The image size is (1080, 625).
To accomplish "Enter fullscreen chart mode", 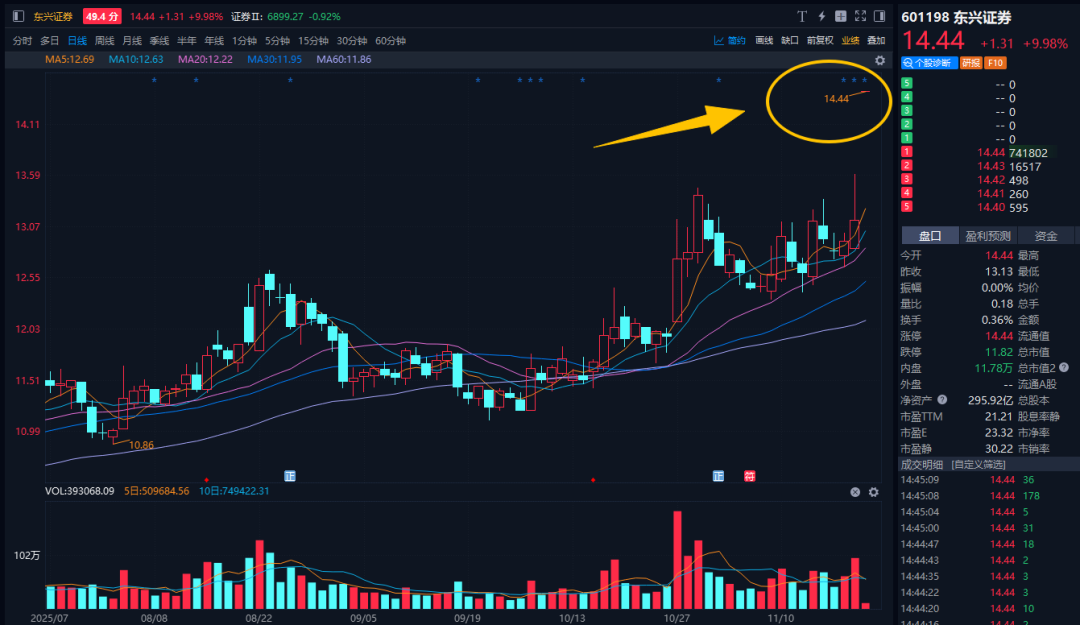I will pos(860,16).
